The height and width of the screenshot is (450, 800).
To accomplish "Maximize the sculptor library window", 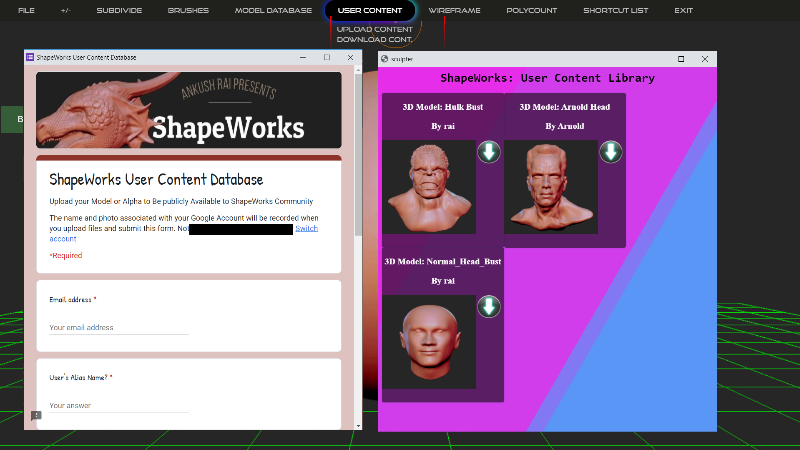I will coord(681,59).
